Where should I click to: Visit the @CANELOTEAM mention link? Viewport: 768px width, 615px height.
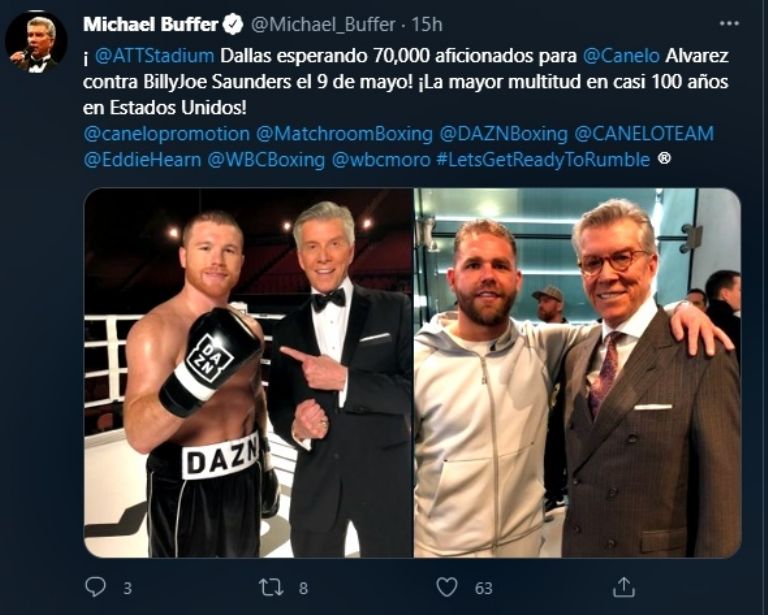644,134
